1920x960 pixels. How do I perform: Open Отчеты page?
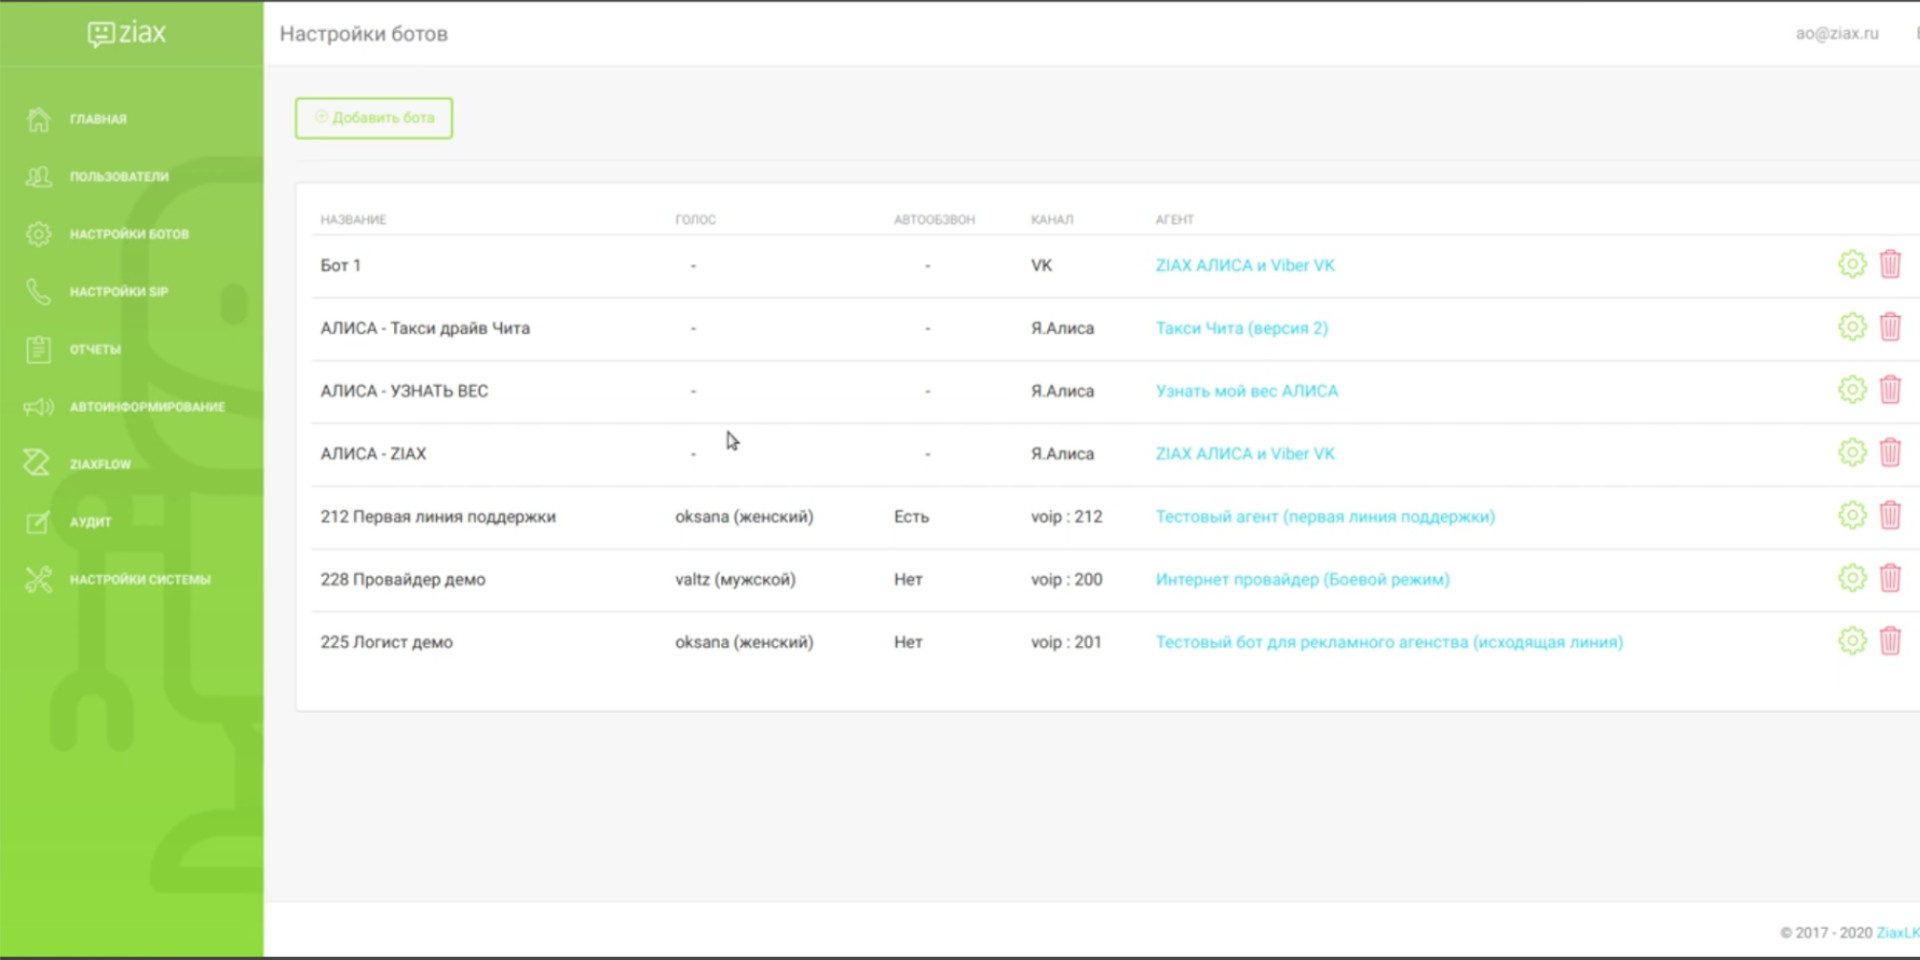(95, 349)
